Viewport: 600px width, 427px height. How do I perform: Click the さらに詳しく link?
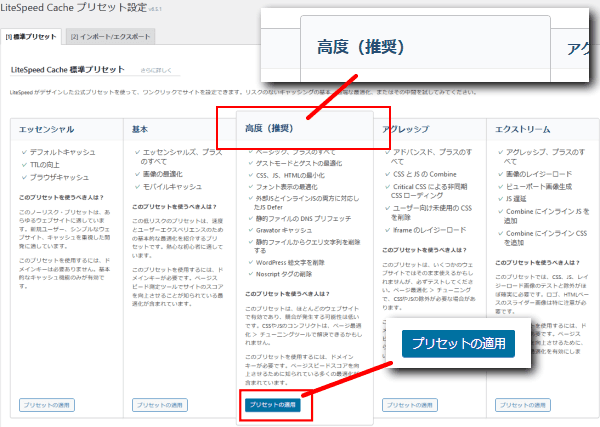click(x=157, y=71)
